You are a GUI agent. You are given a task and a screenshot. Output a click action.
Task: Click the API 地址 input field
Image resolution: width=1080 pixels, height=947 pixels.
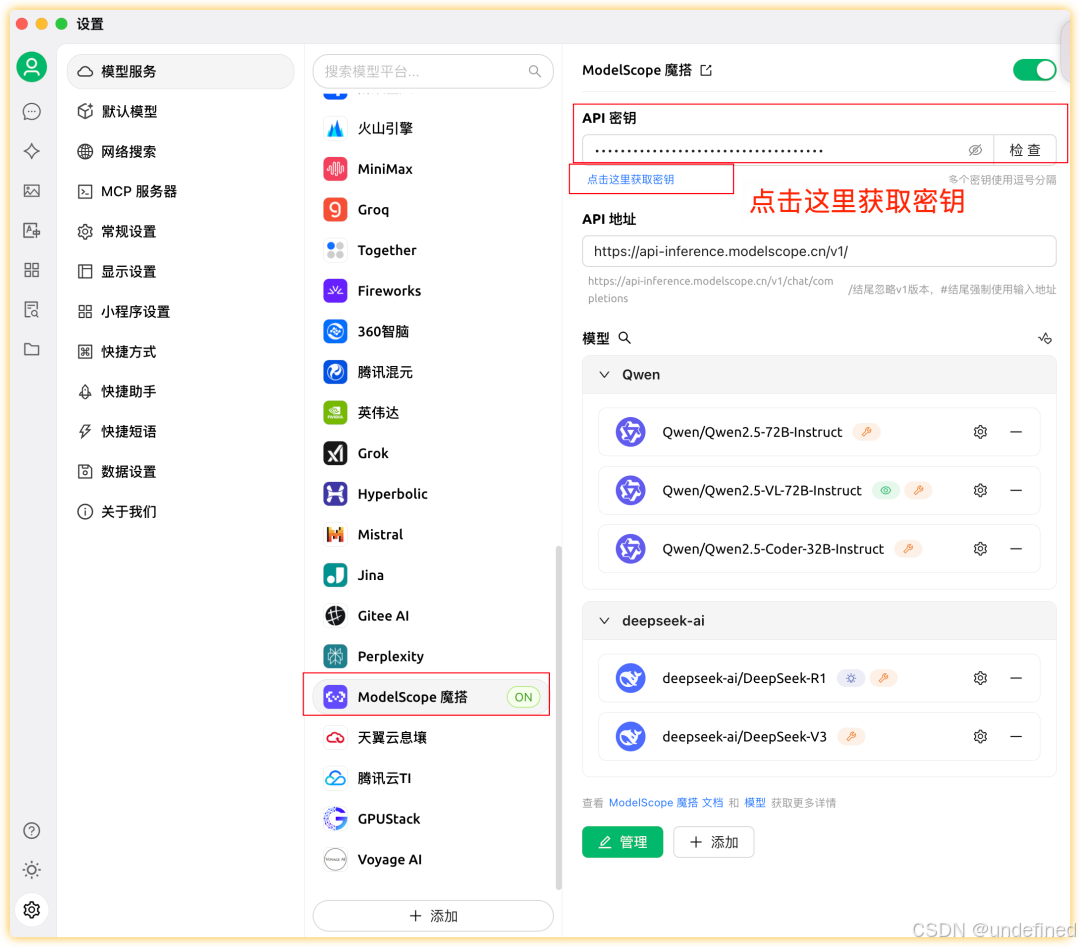coord(819,251)
